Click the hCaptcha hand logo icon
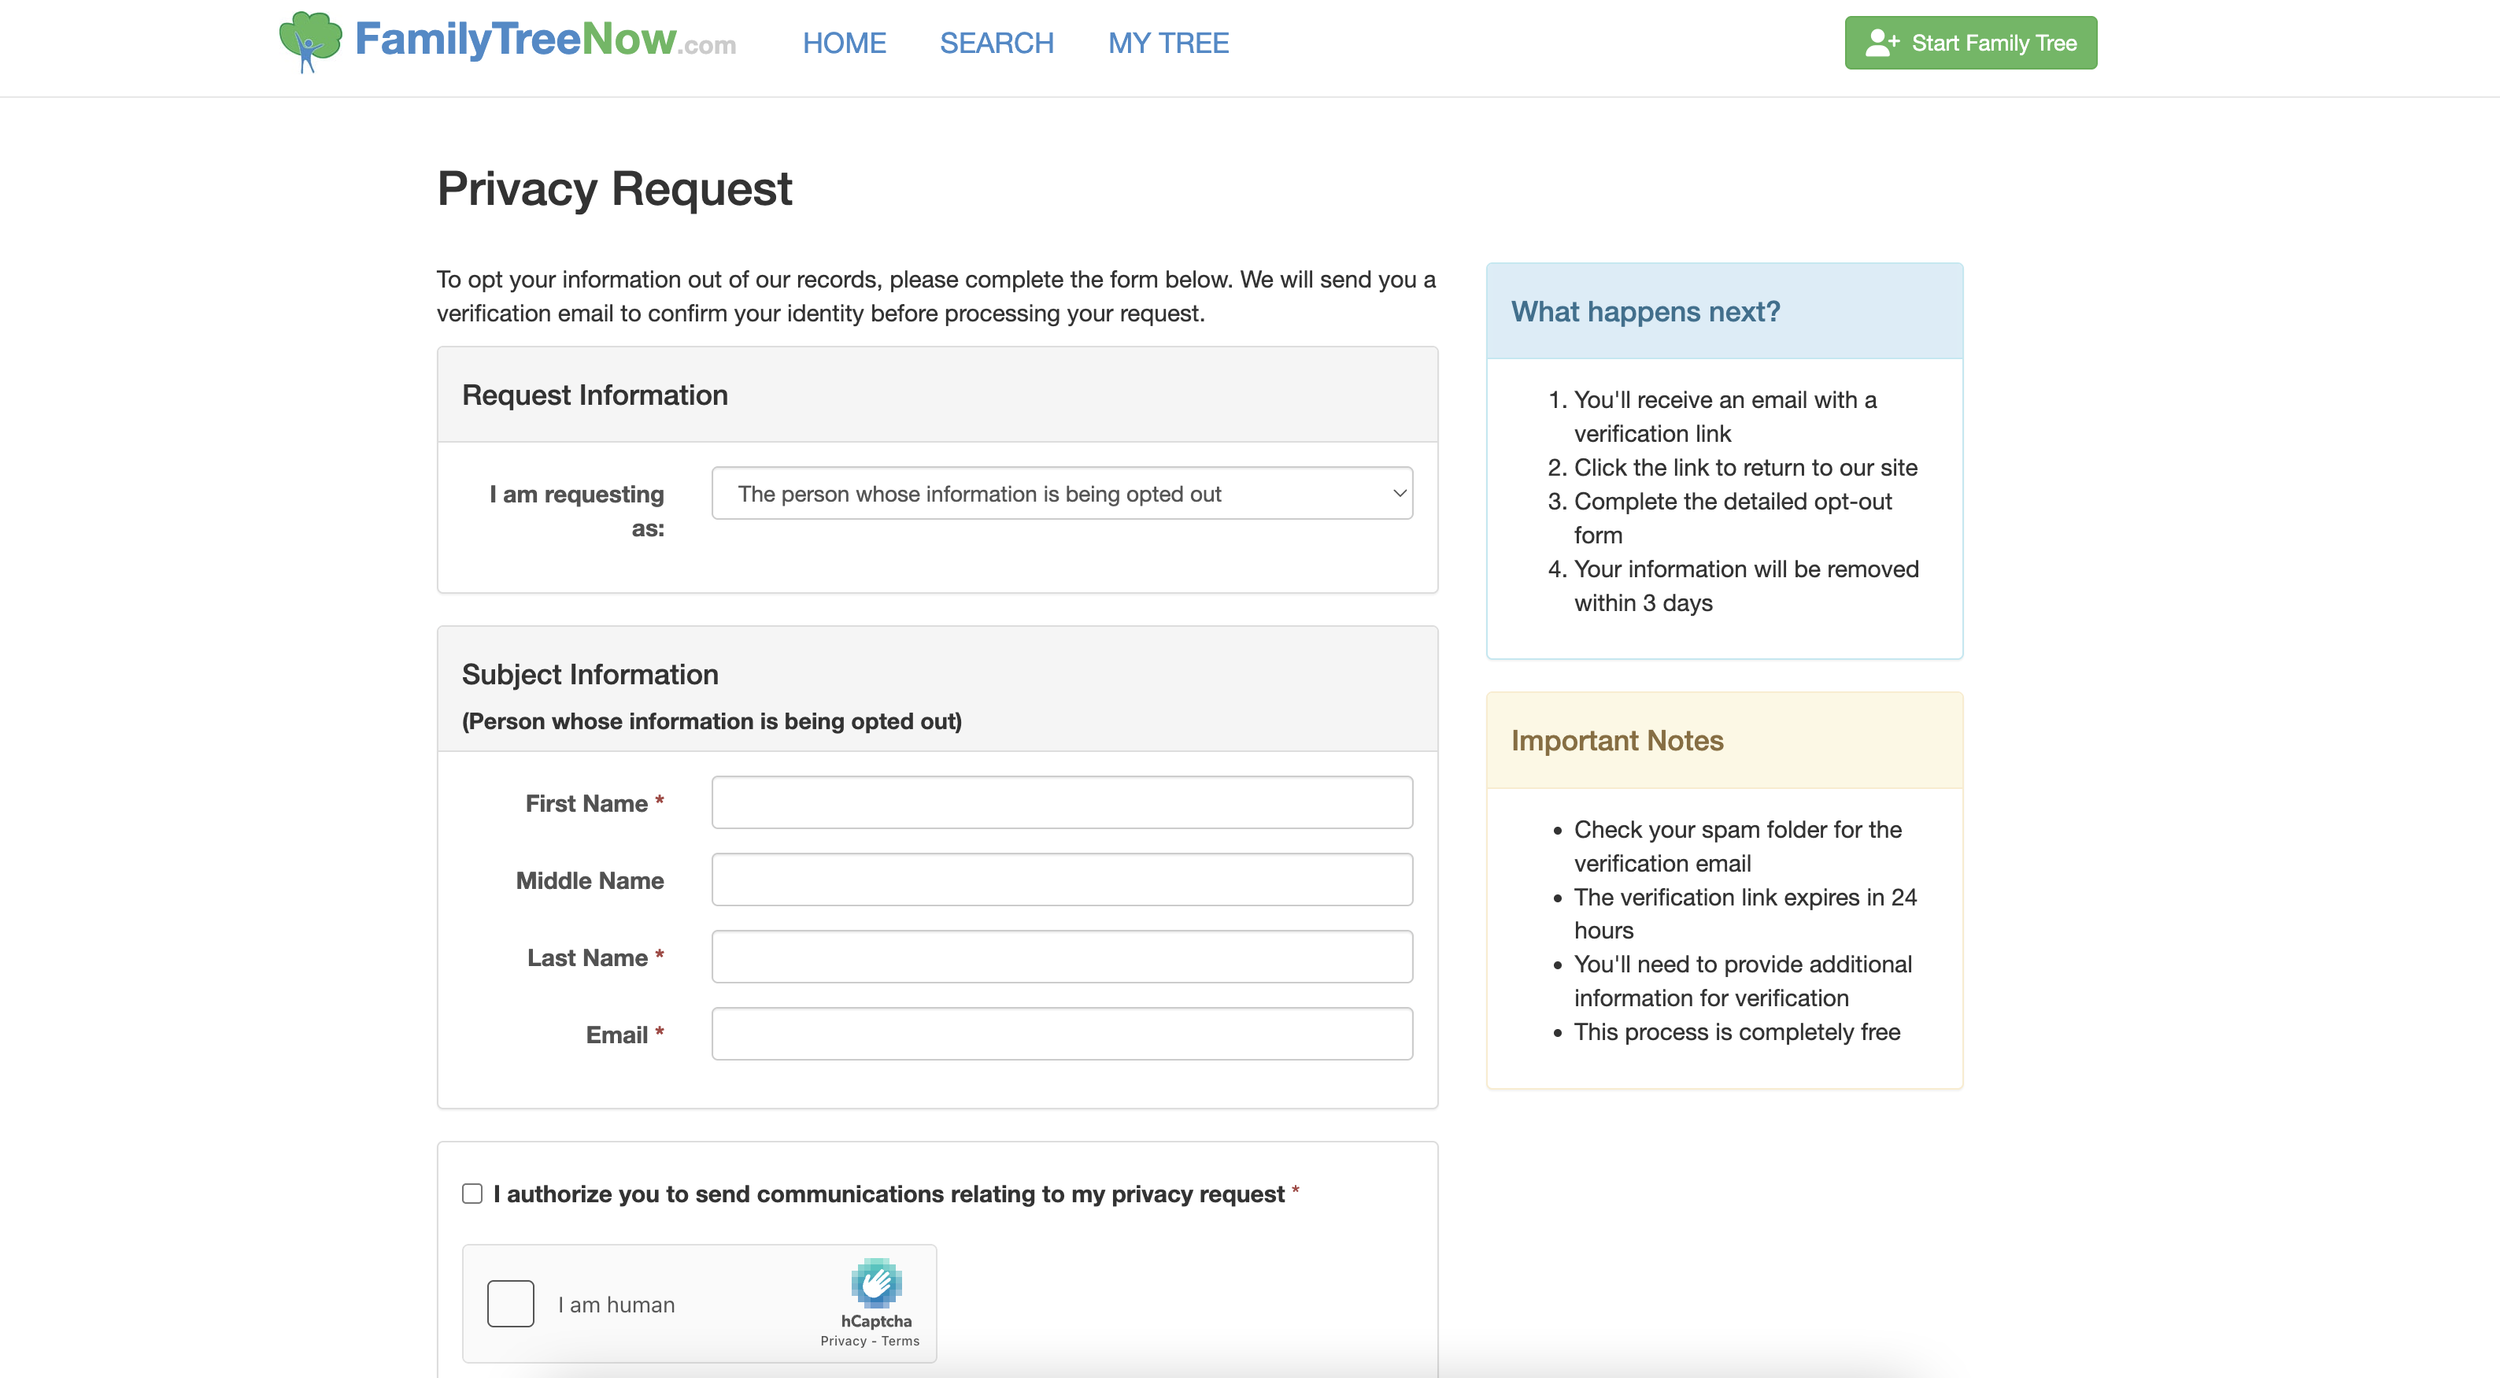This screenshot has height=1378, width=2500. (876, 1283)
